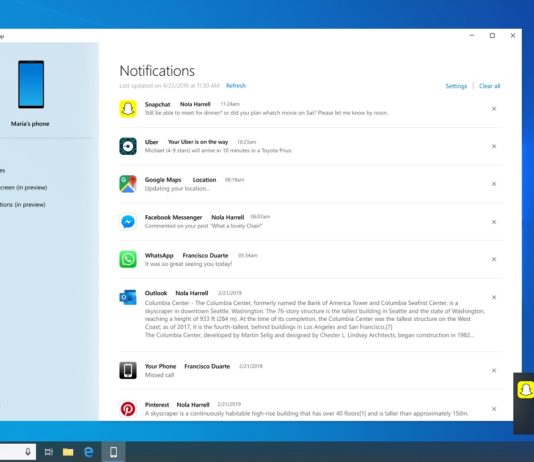This screenshot has width=534, height=462.
Task: Click the Uber app icon
Action: click(x=128, y=146)
